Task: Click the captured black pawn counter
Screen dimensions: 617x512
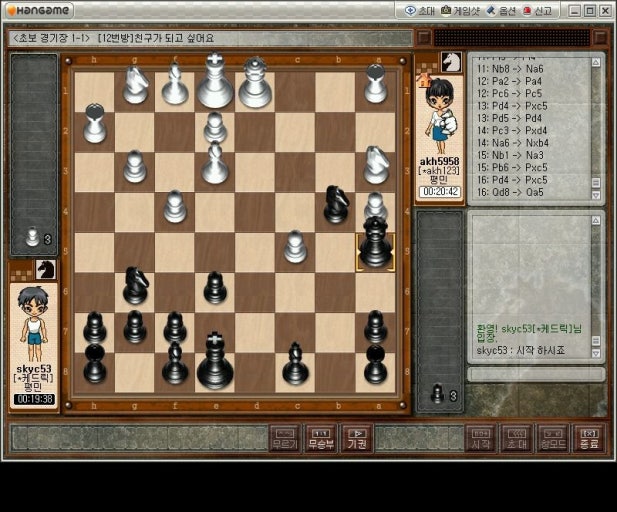Action: tap(439, 393)
